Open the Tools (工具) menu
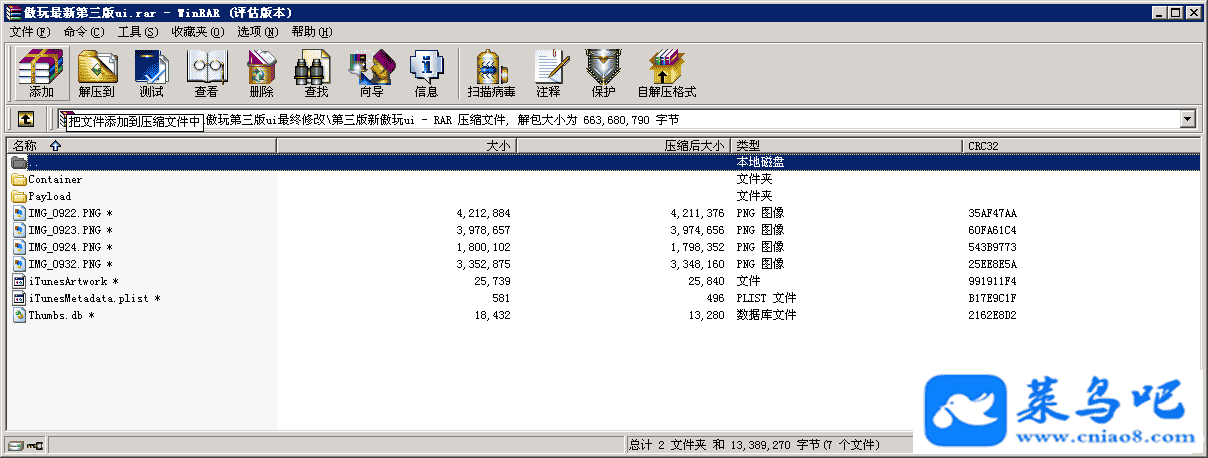This screenshot has width=1208, height=458. point(138,32)
